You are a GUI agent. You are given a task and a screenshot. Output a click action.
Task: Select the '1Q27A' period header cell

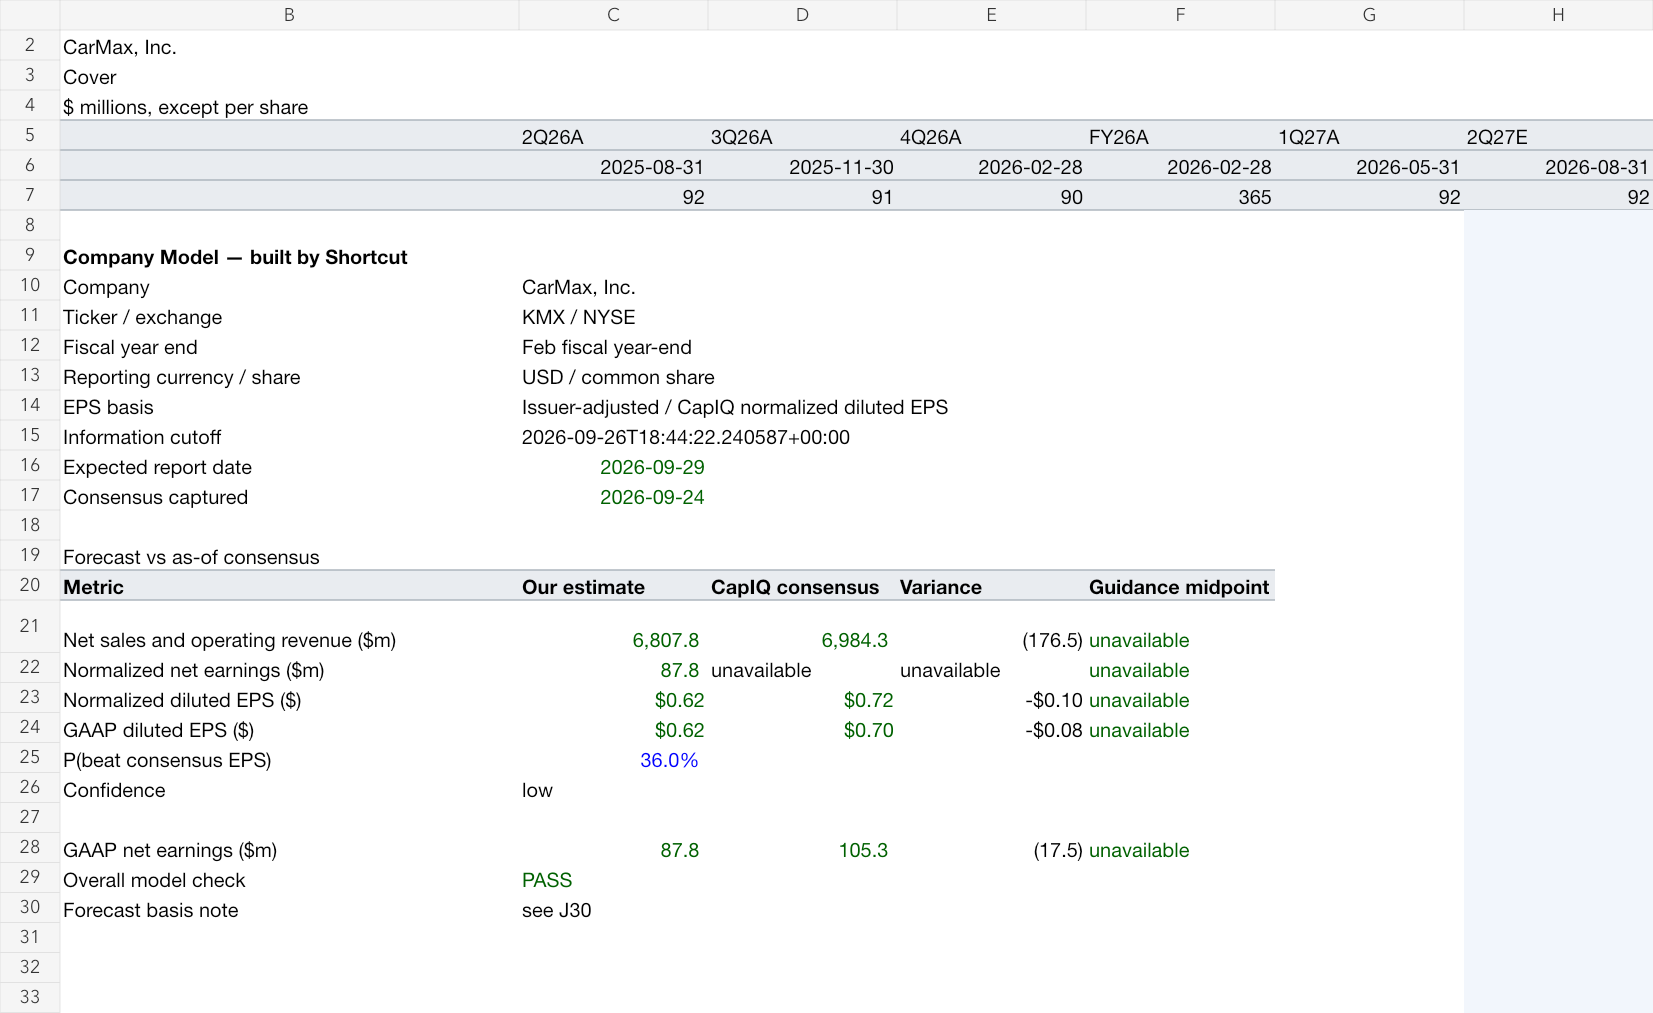tap(1369, 137)
